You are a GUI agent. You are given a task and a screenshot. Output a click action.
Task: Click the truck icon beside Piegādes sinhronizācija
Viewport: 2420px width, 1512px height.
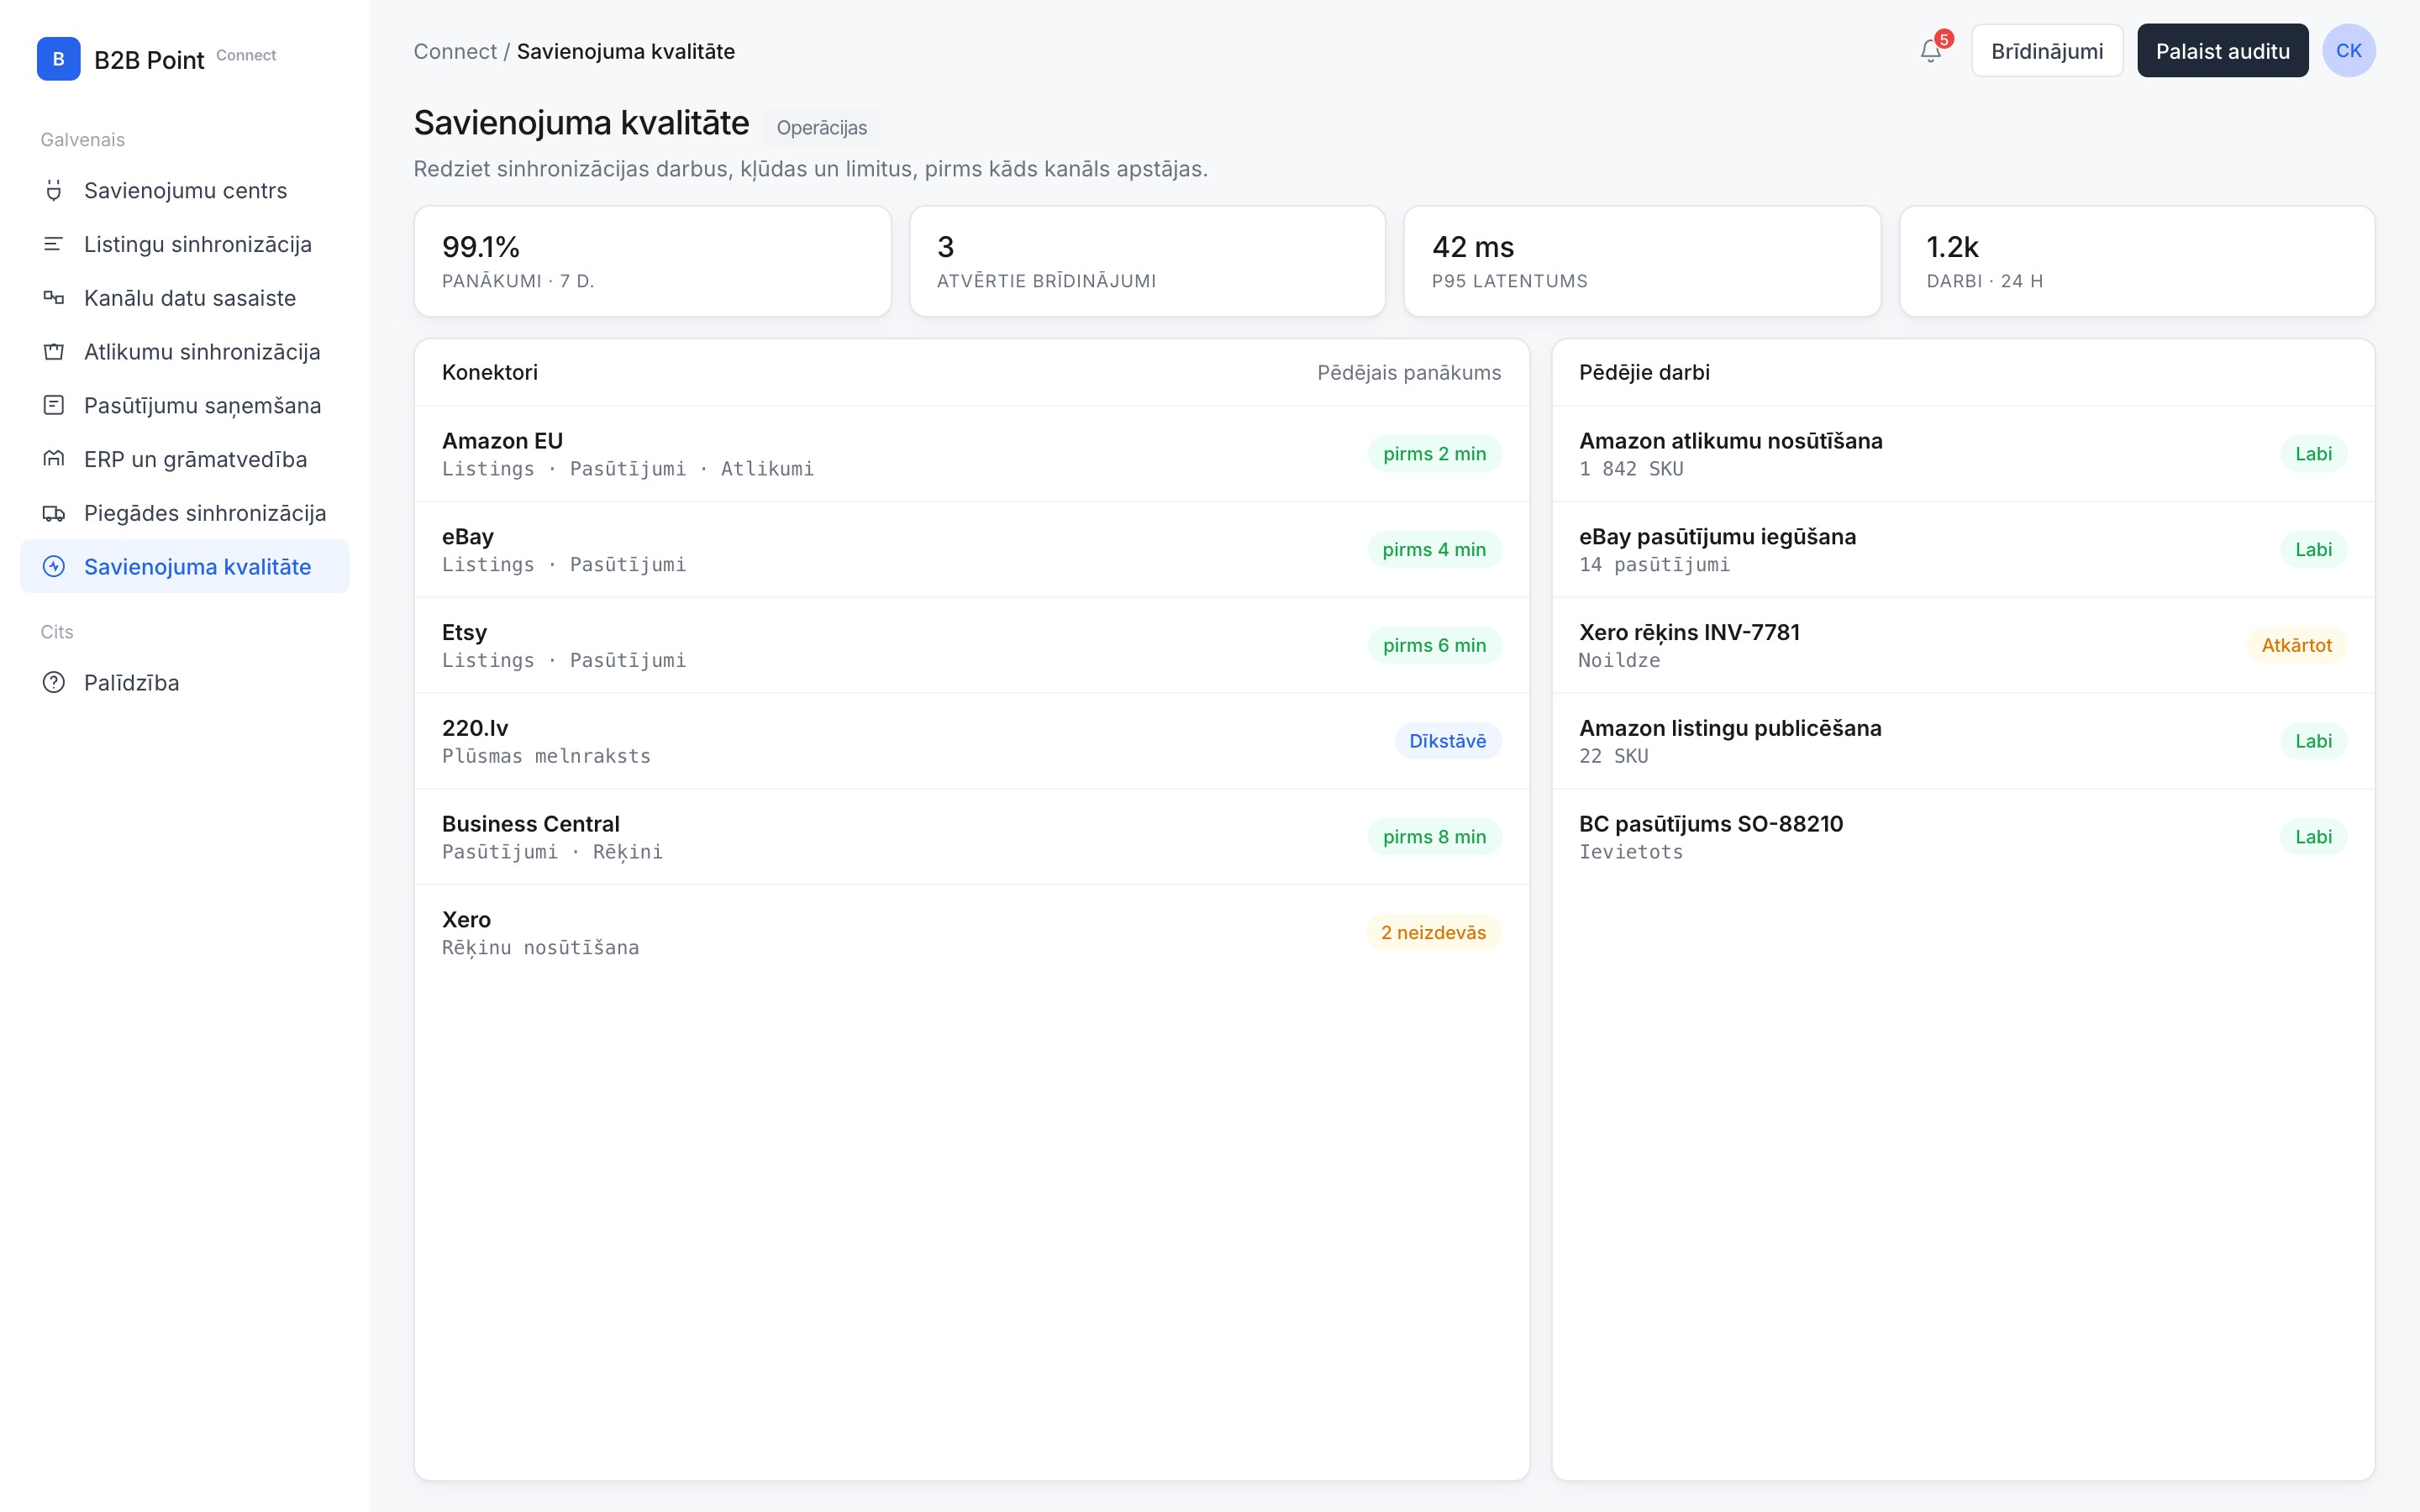(54, 513)
